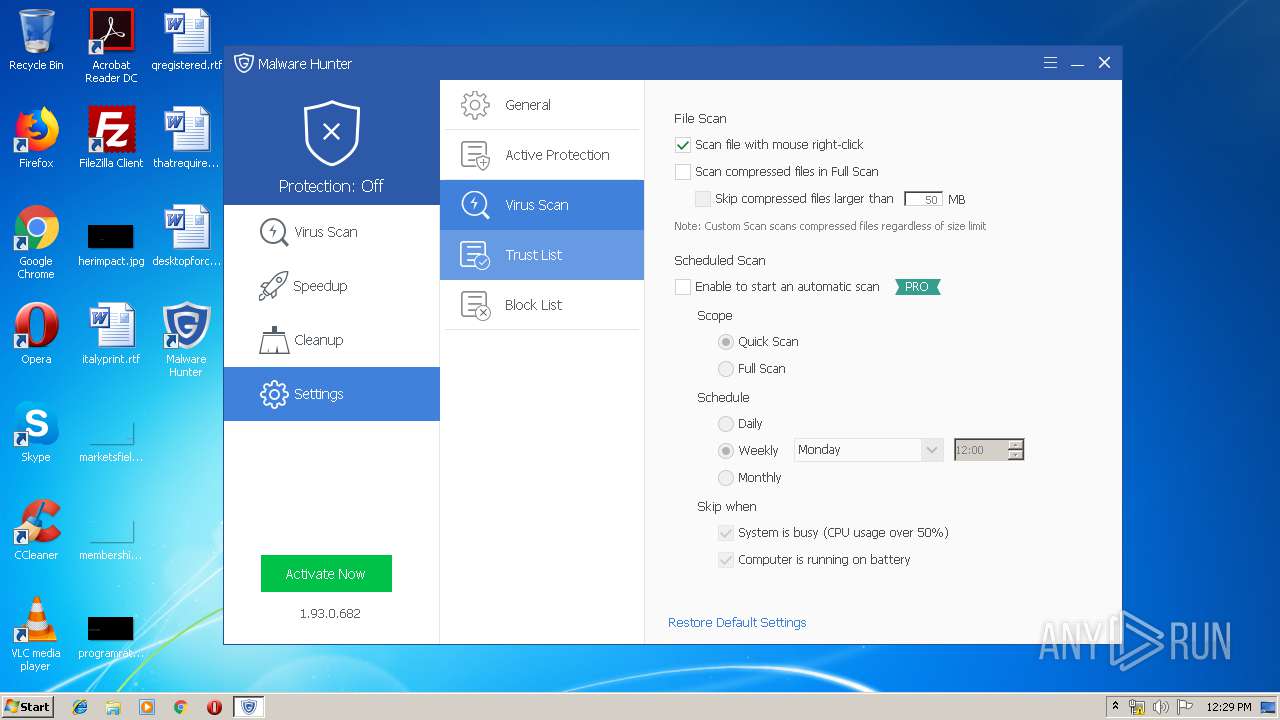Select the Google Chrome desktop shortcut
The height and width of the screenshot is (720, 1280).
(x=36, y=242)
